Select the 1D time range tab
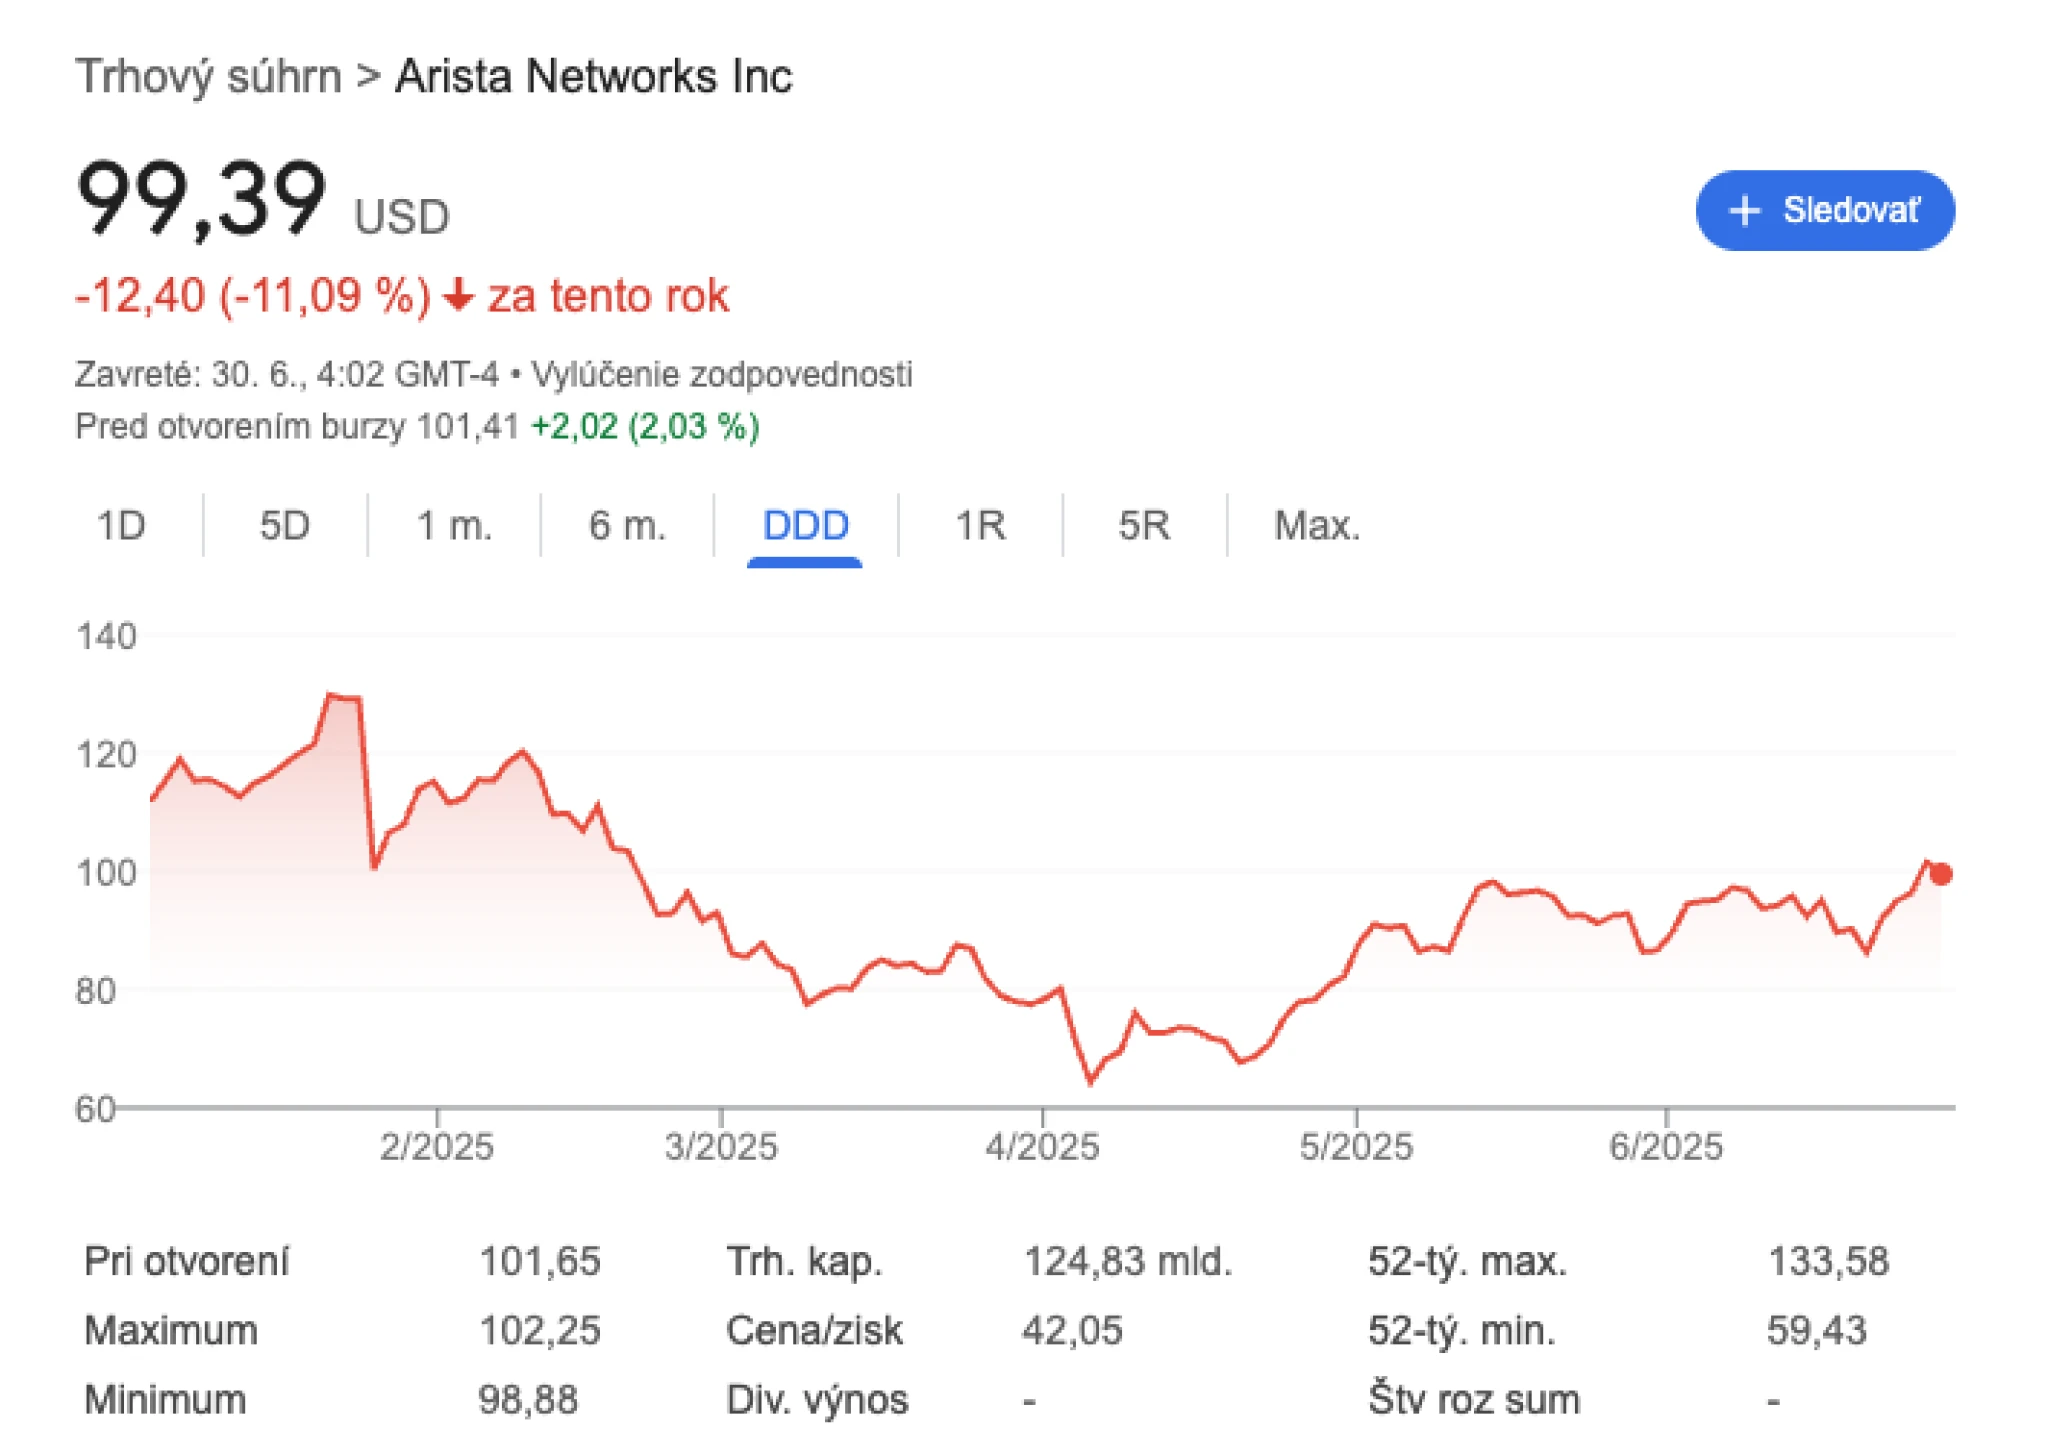Screen dimensions: 2048x1454 pos(121,525)
